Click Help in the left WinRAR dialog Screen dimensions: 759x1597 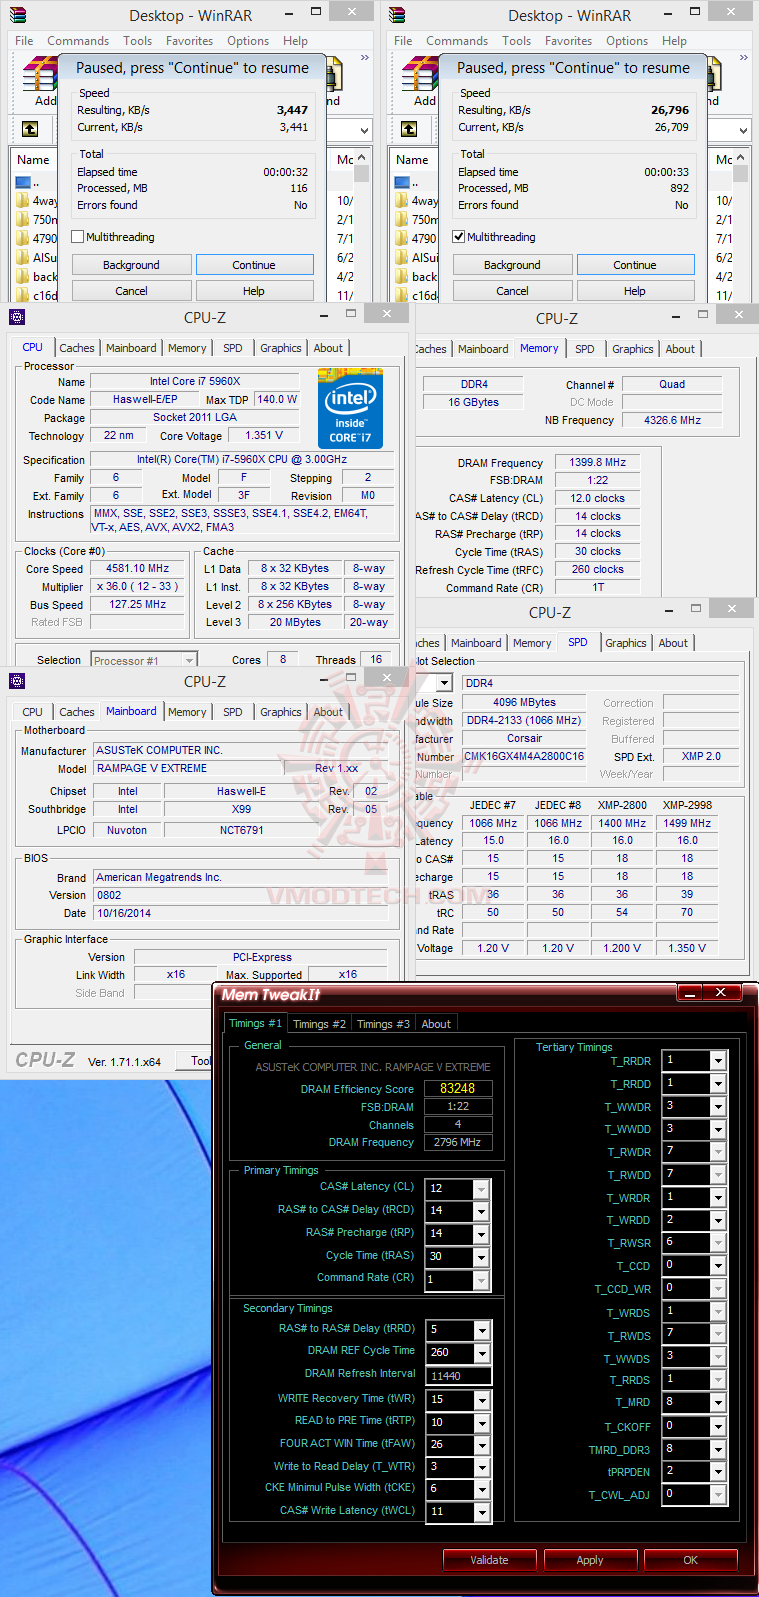pos(254,291)
